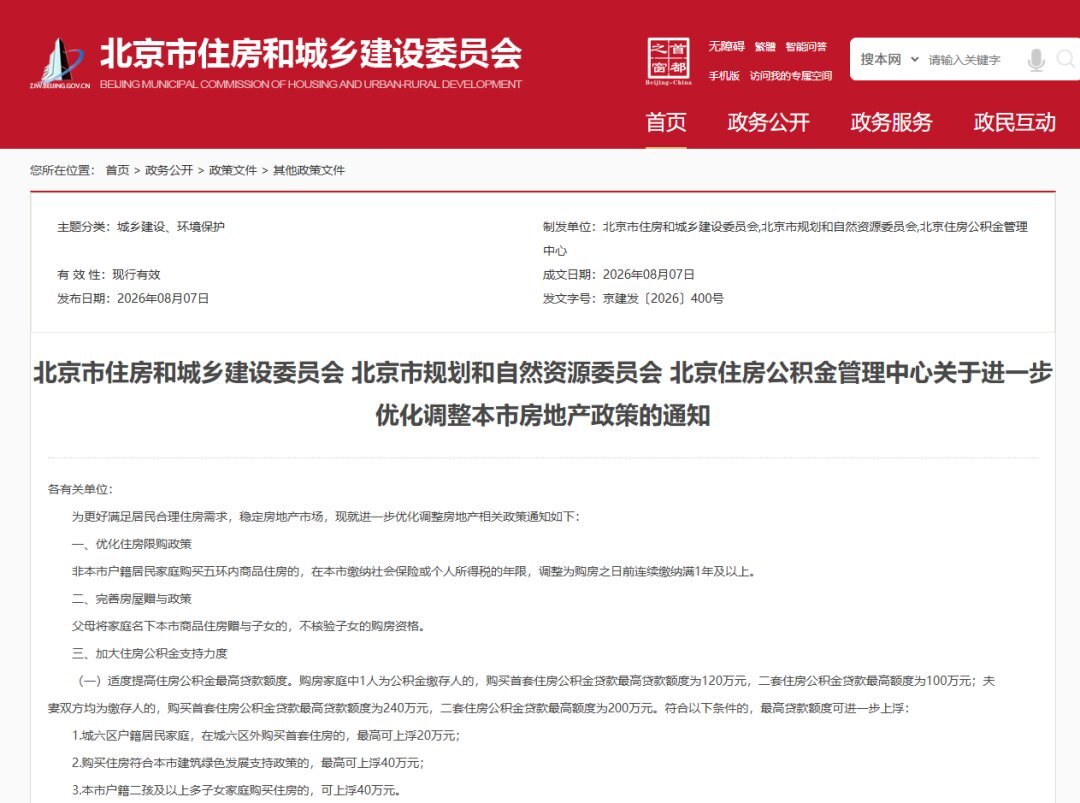Click the Beijing housing commission building logo
Viewport: 1080px width, 803px height.
[60, 63]
